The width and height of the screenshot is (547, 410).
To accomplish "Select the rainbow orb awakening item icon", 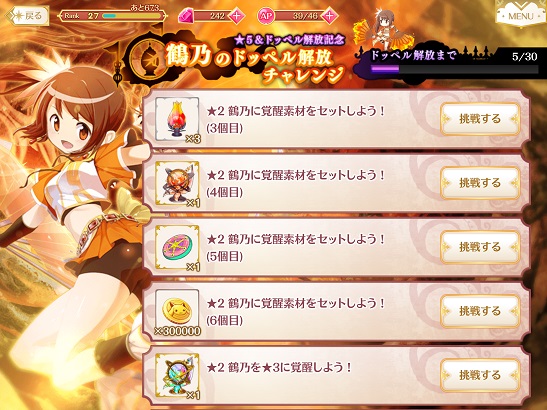I will pyautogui.click(x=177, y=375).
